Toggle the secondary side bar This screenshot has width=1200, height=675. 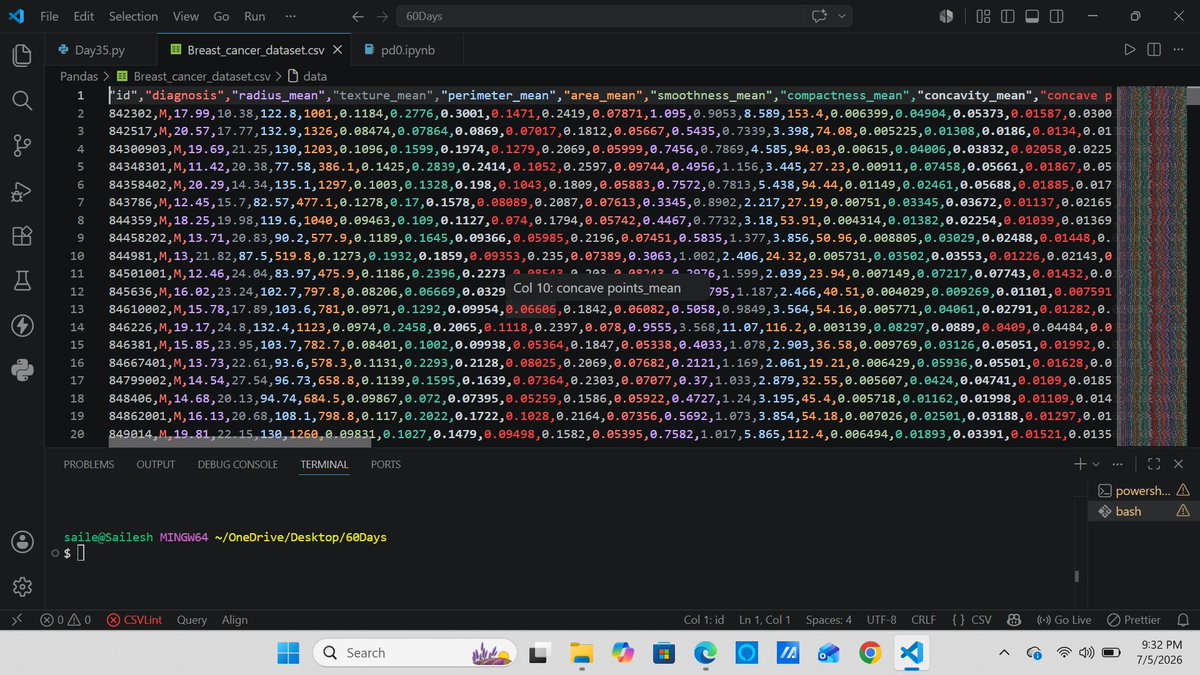pyautogui.click(x=1055, y=16)
